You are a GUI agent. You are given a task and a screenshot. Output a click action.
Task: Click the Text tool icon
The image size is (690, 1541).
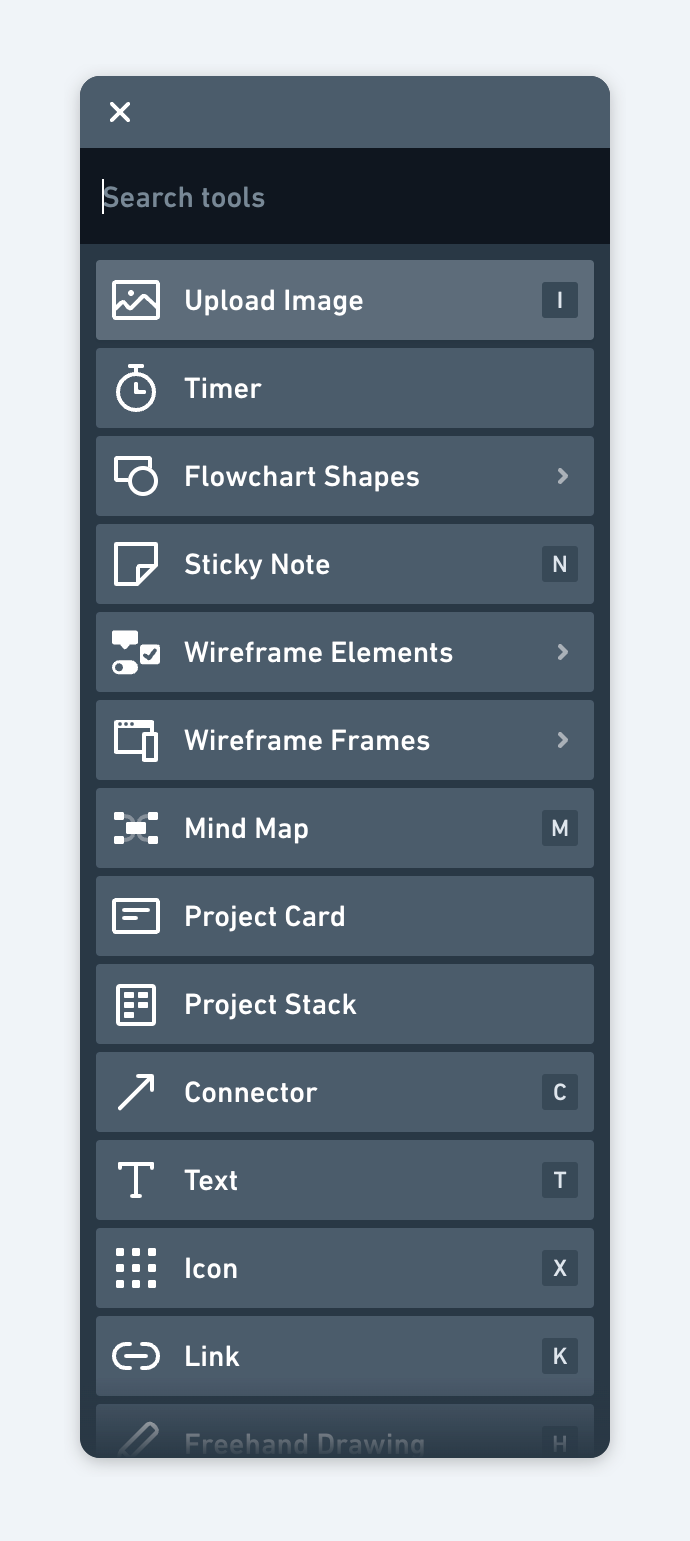coord(136,1179)
